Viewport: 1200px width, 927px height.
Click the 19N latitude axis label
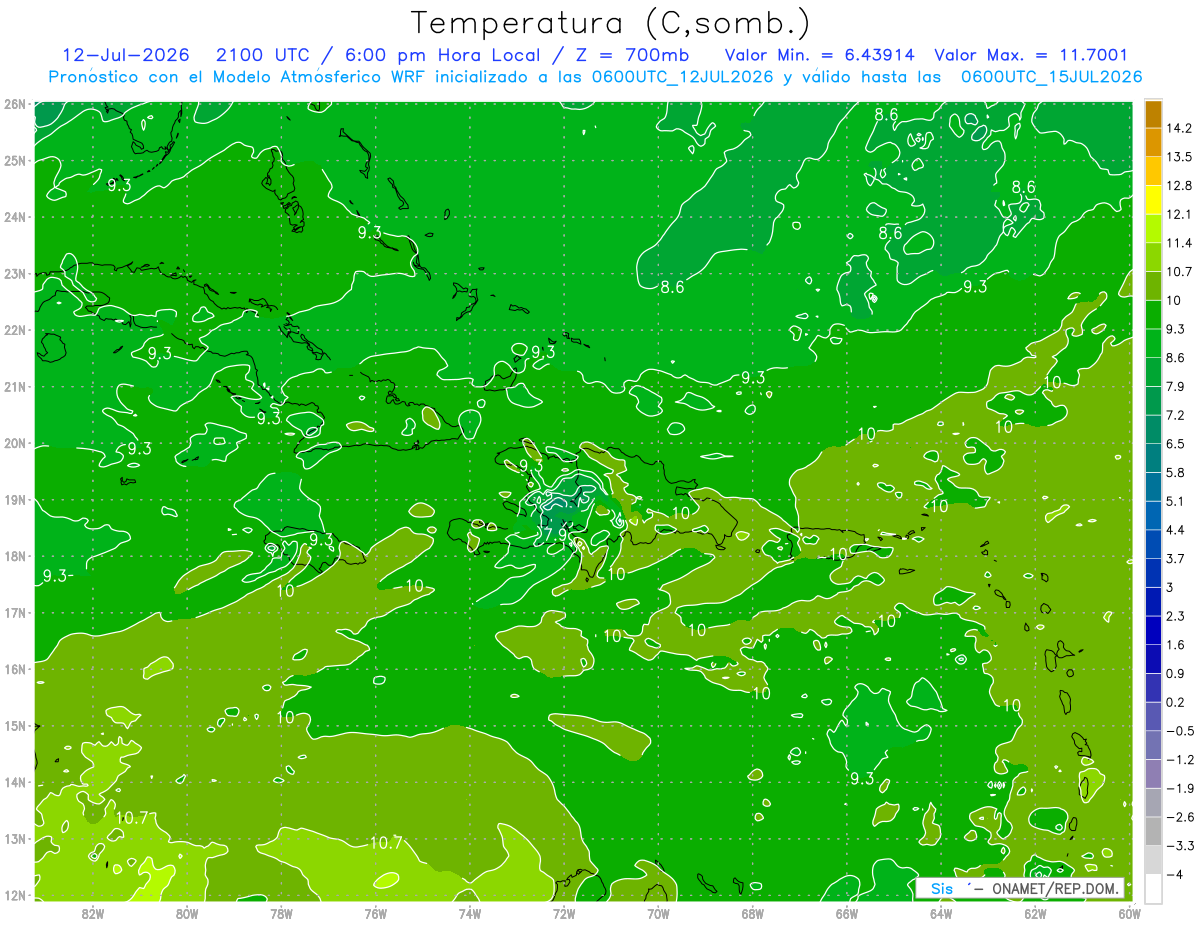[x=15, y=499]
